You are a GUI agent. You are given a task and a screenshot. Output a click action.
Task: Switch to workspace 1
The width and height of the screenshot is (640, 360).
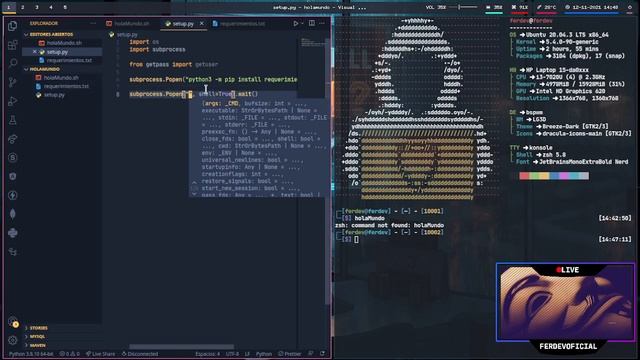pos(9,7)
